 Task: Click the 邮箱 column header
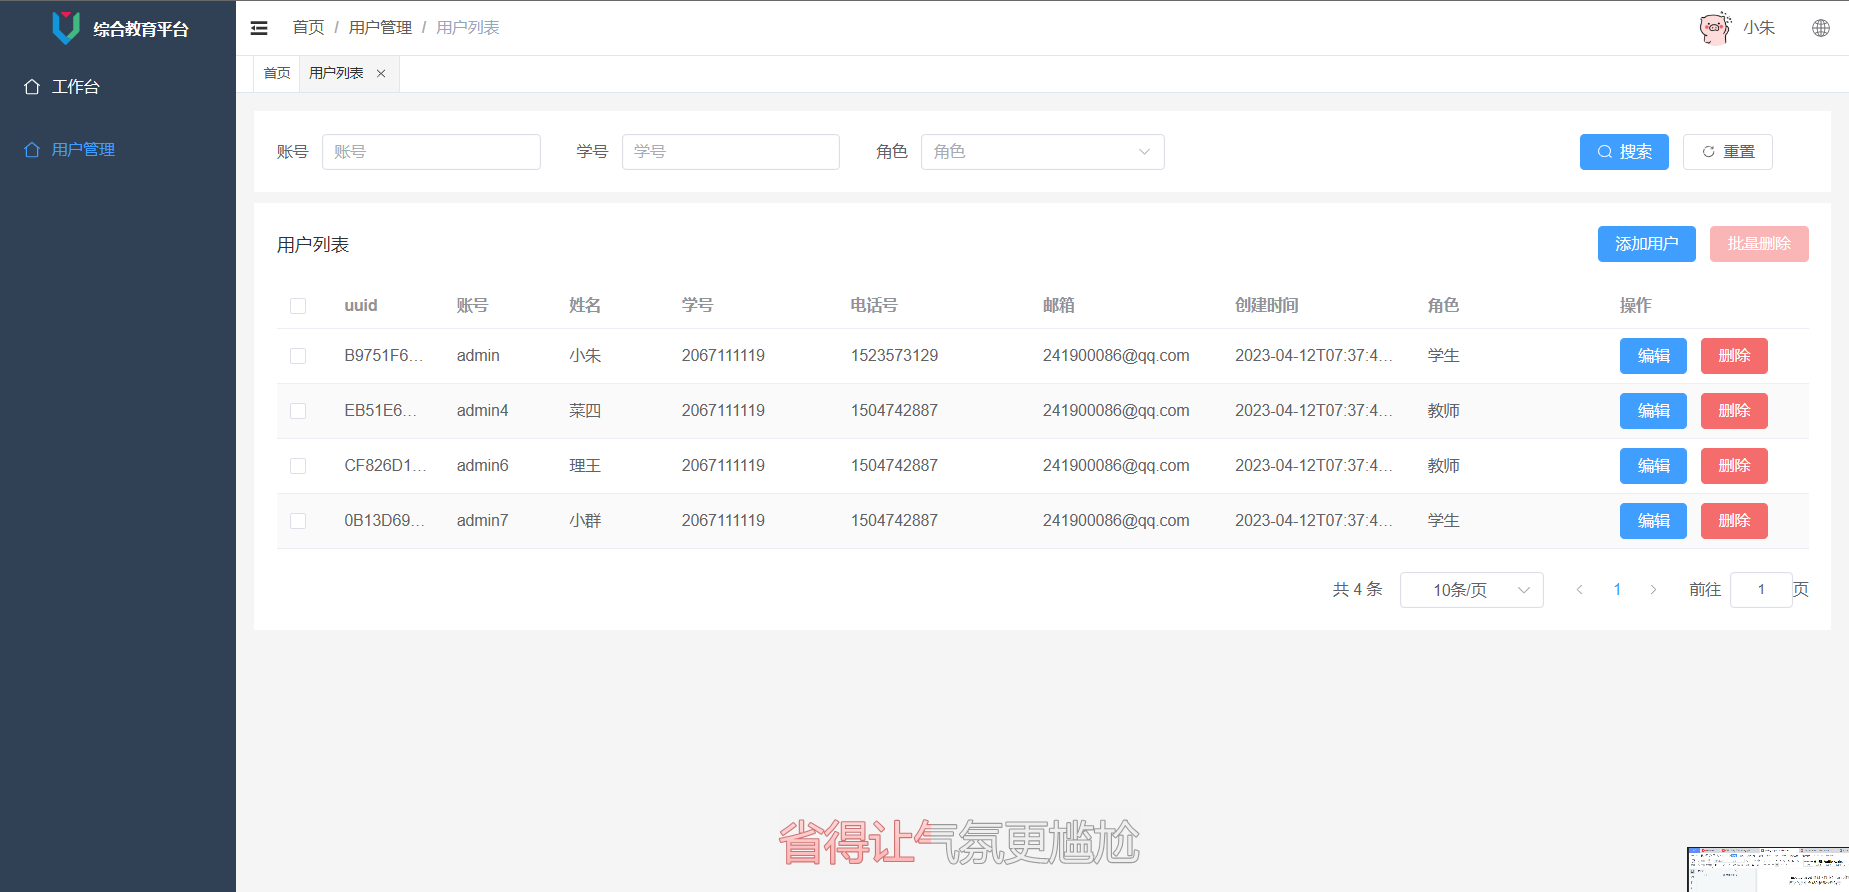click(x=1059, y=306)
